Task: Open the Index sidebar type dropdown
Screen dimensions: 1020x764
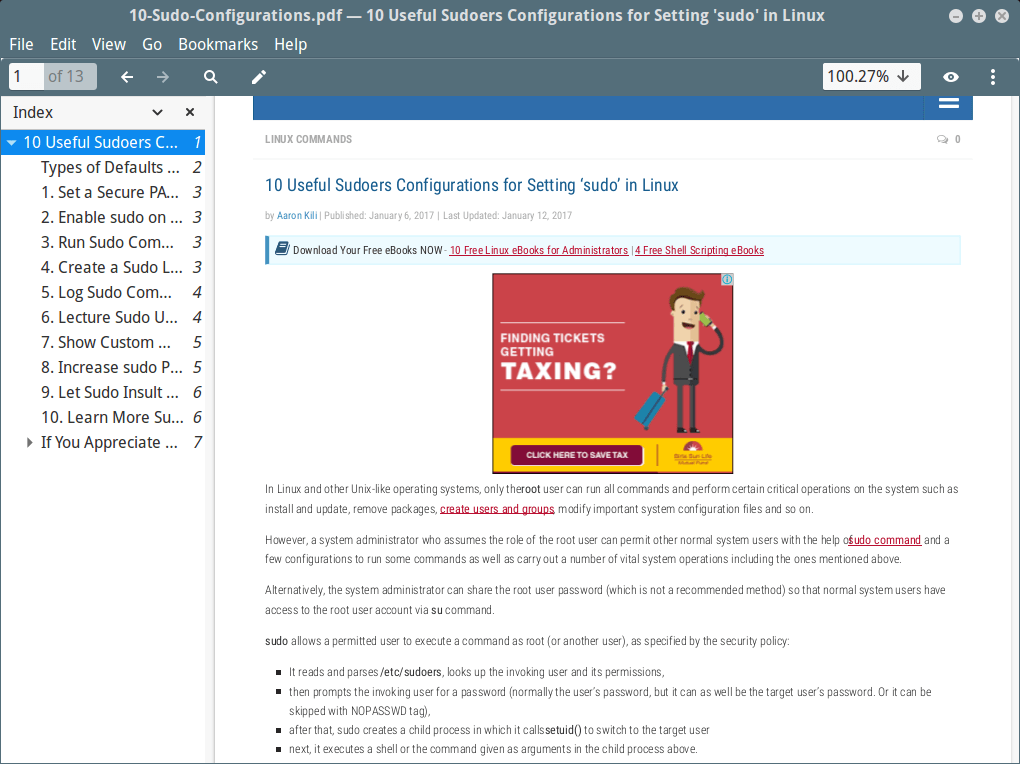Action: pyautogui.click(x=157, y=112)
